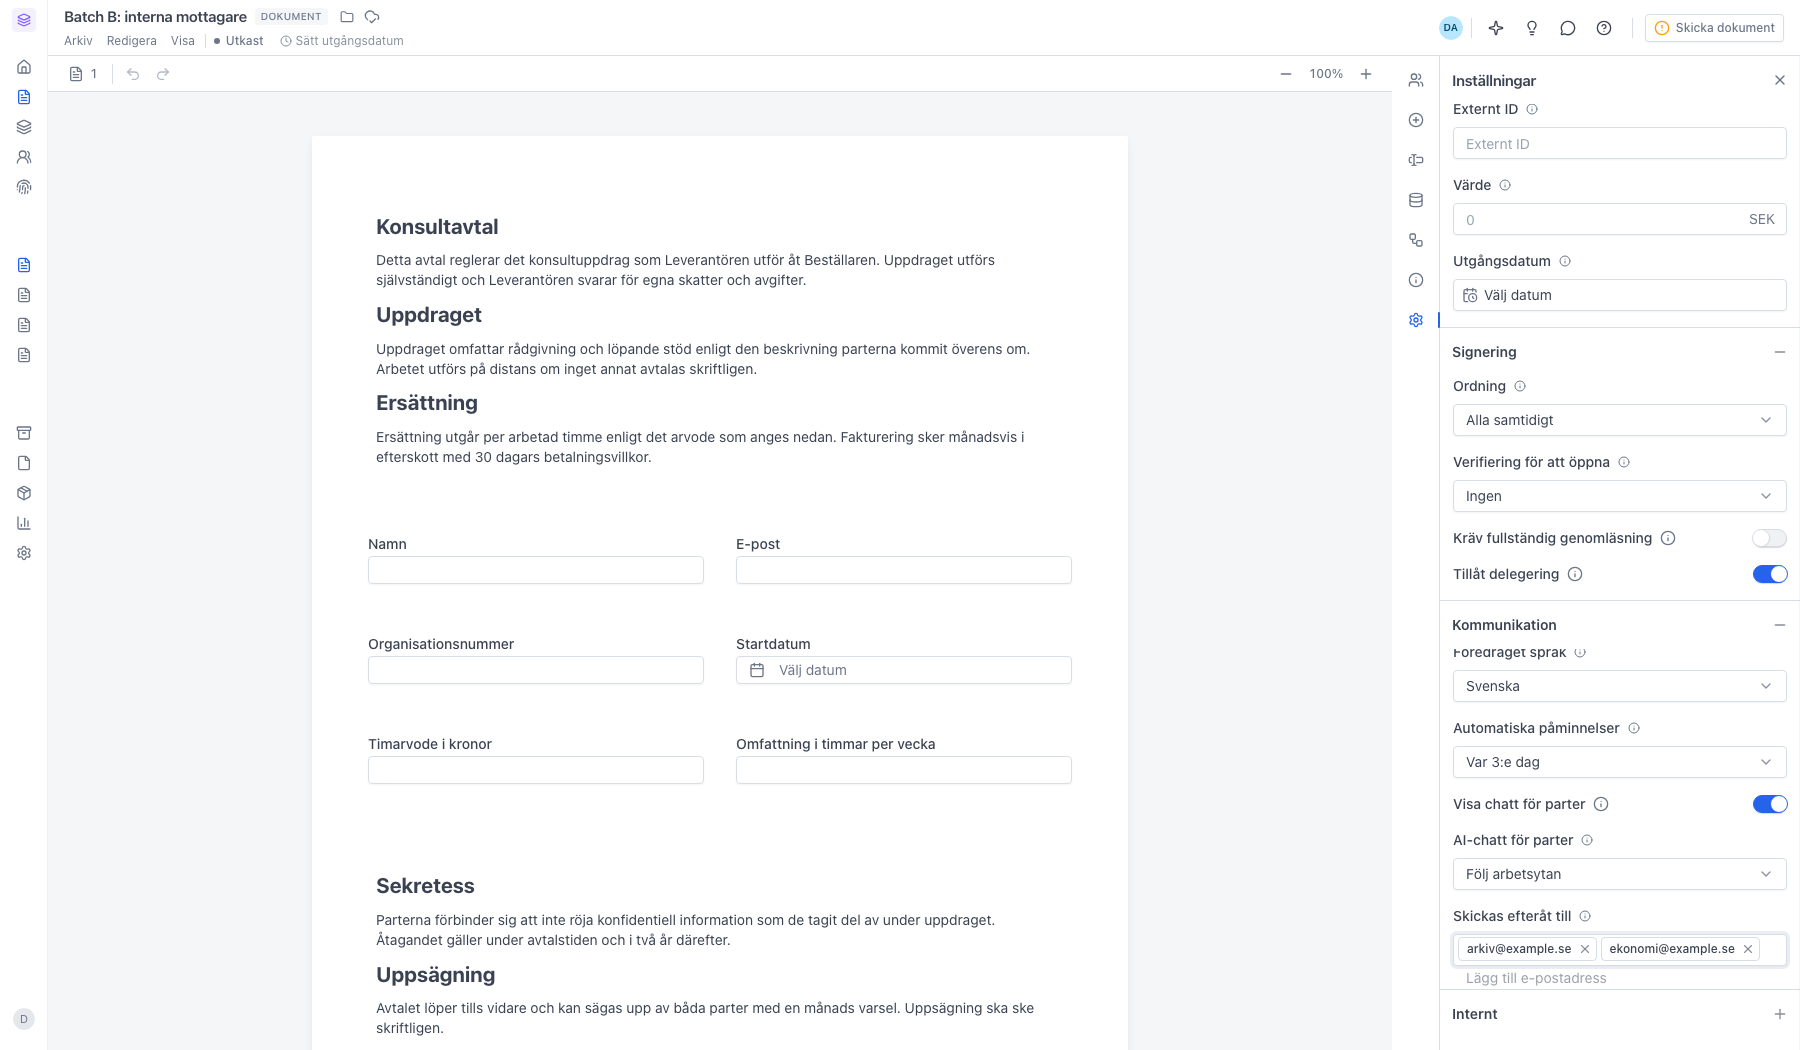Enable Kräv fullständig genomläsning toggle
1800x1050 pixels.
tap(1769, 538)
